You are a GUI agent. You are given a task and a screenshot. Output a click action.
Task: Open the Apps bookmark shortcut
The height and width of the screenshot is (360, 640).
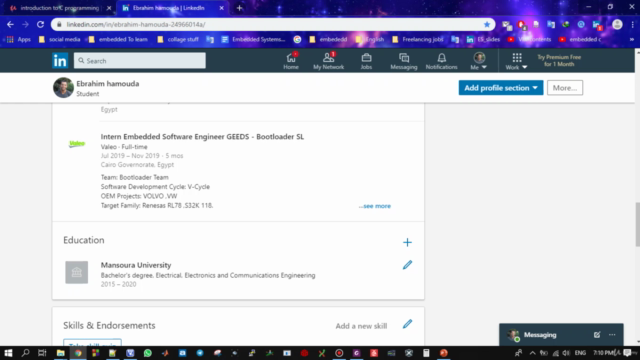[19, 40]
